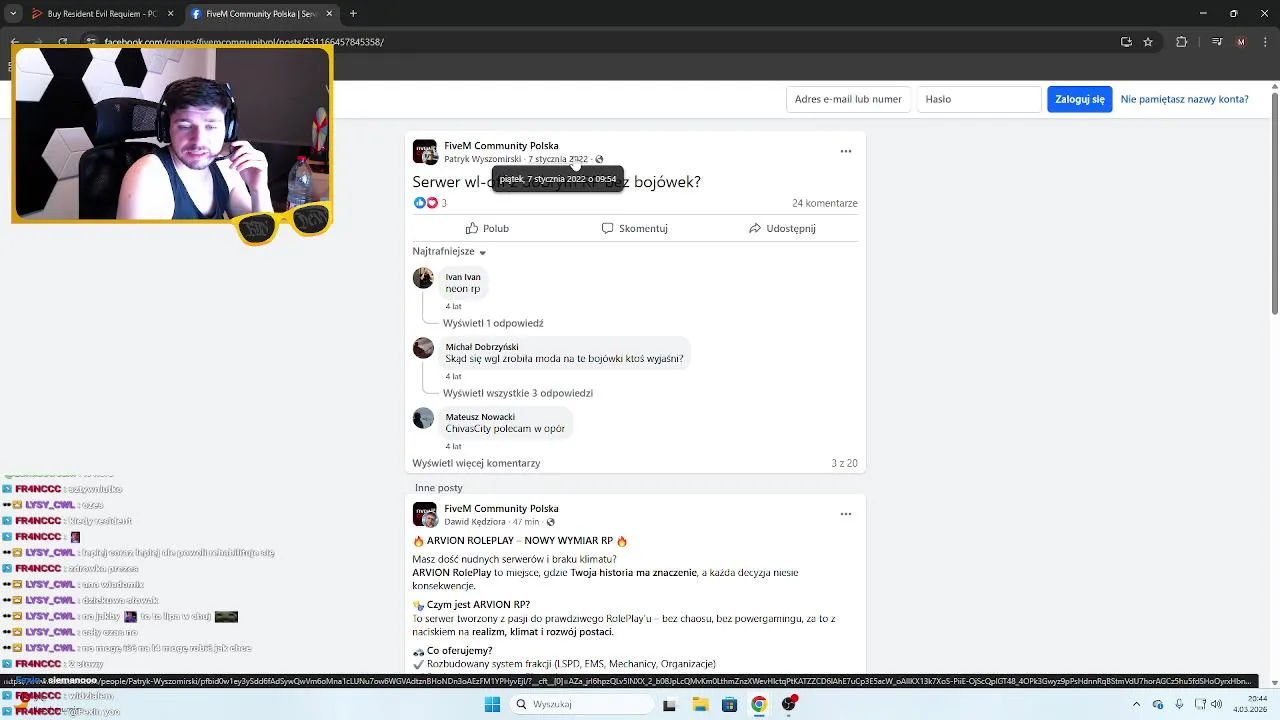Open Task View on the taskbar
Viewport: 1280px width, 720px height.
pyautogui.click(x=669, y=704)
